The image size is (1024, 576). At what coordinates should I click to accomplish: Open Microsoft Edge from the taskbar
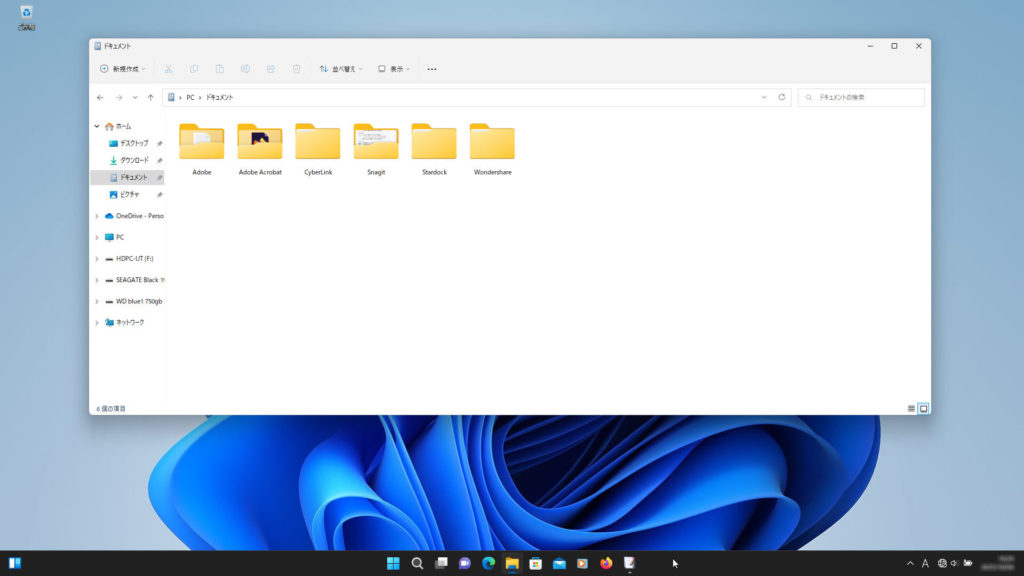[488, 563]
